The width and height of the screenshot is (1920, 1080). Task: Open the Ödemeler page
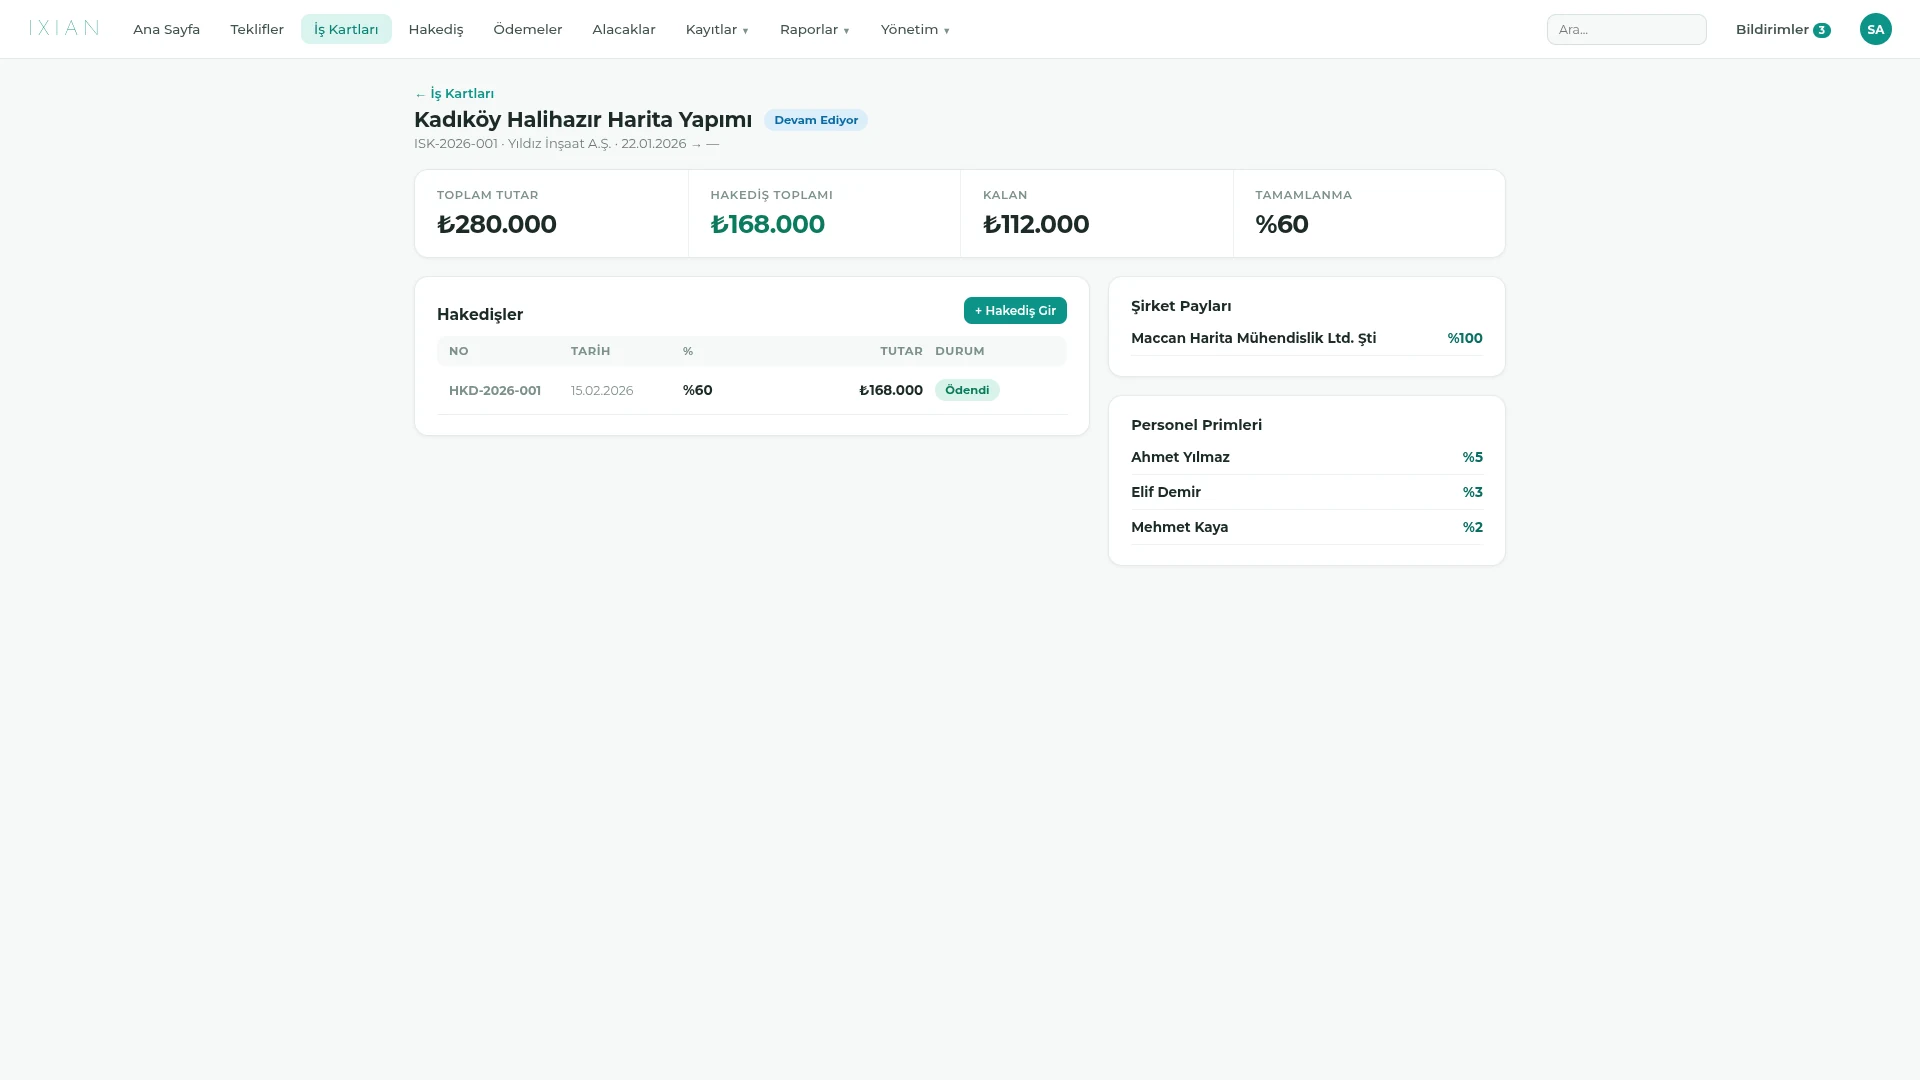[528, 29]
